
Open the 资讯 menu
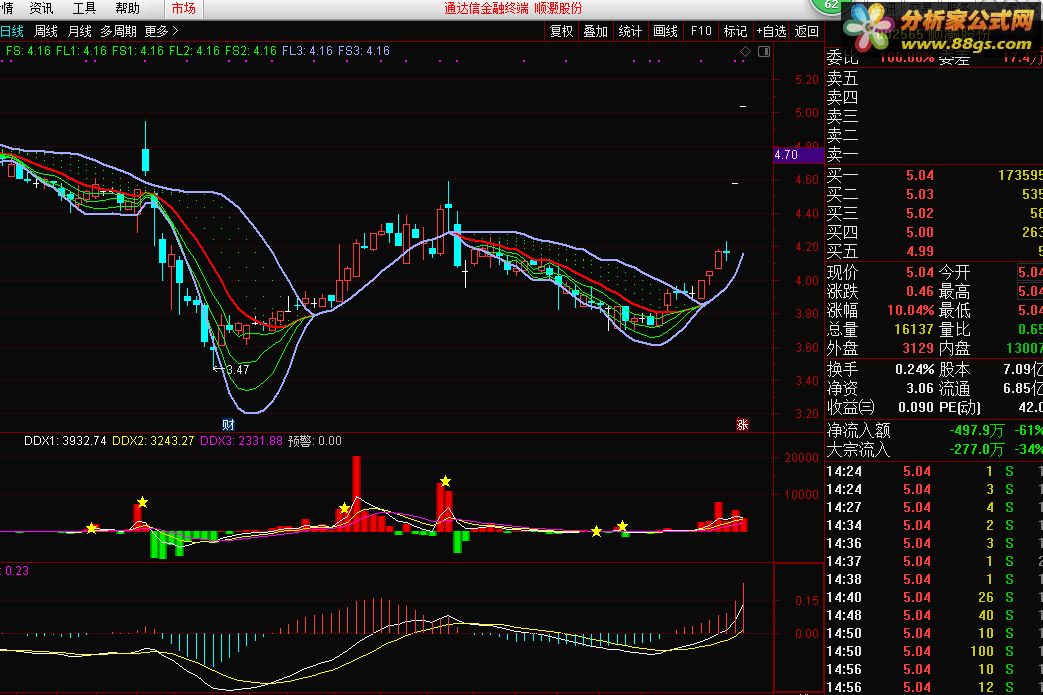click(41, 8)
